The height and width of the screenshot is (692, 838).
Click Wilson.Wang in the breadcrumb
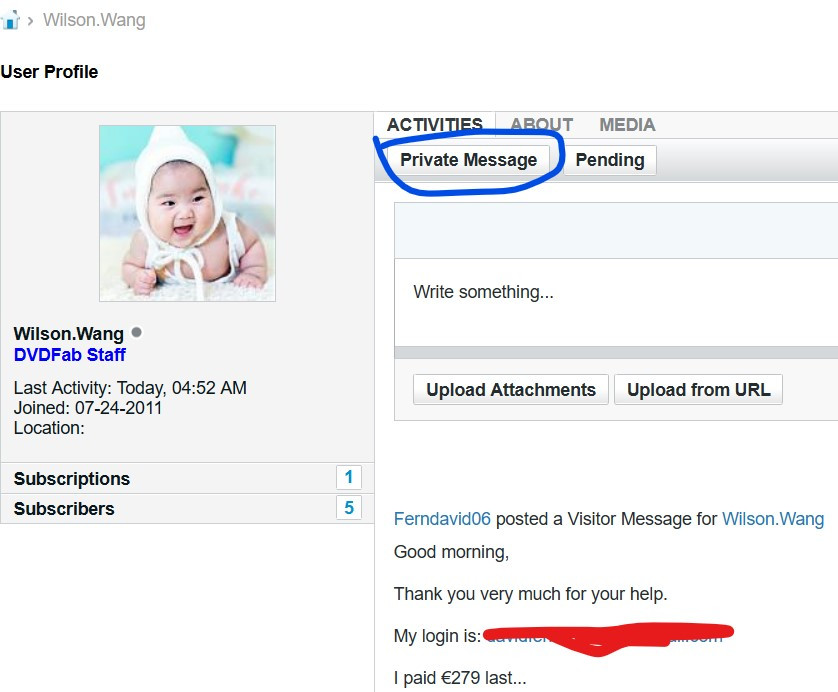tap(94, 20)
